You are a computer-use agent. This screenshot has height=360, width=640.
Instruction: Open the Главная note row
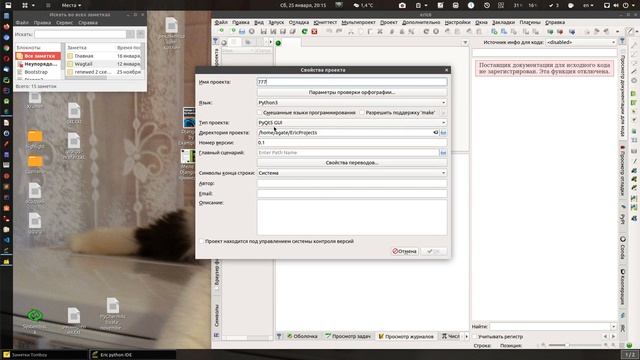pos(104,56)
